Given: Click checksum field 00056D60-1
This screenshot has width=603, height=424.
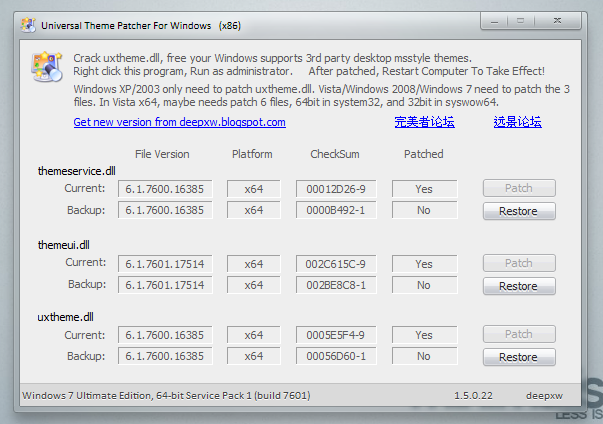Looking at the screenshot, I should click(336, 356).
